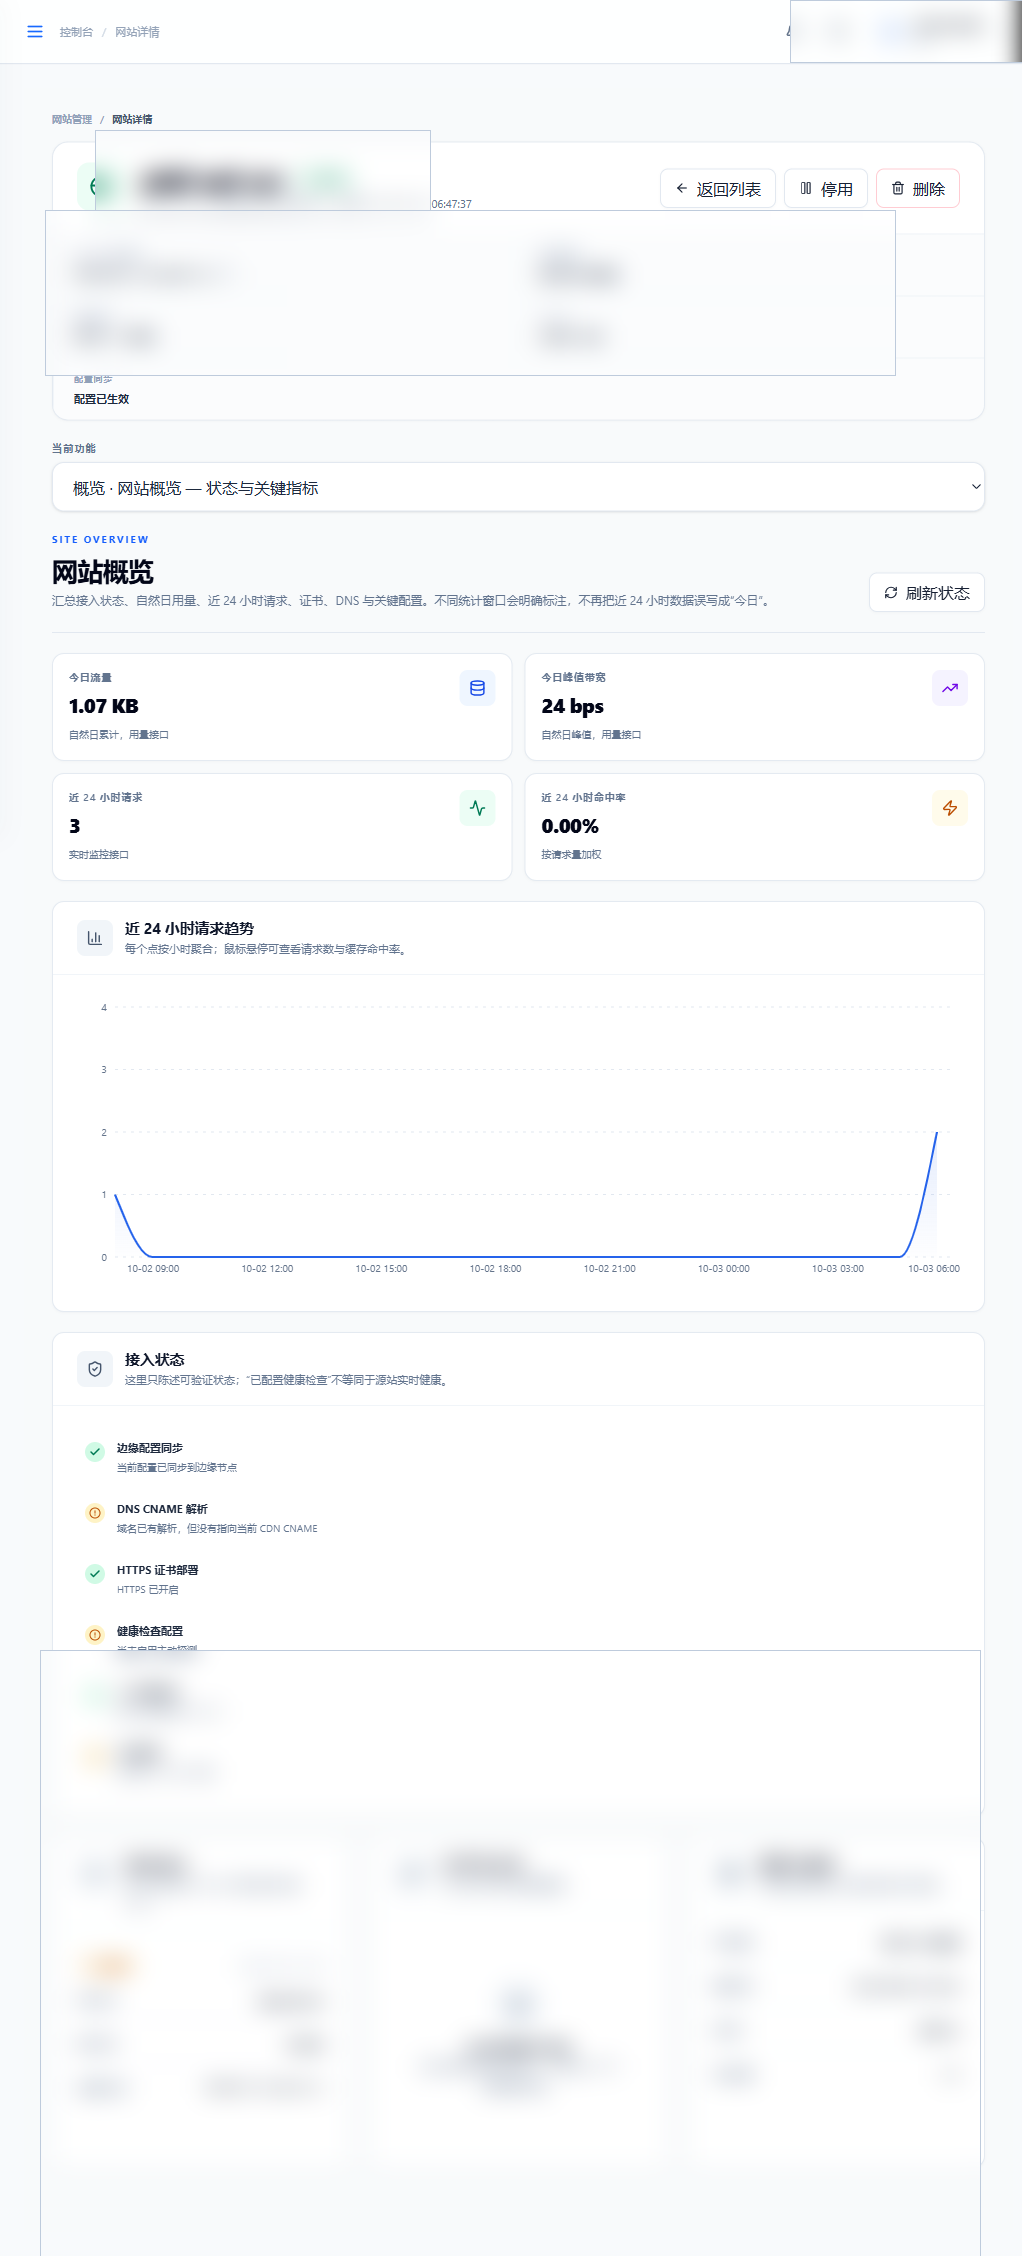This screenshot has height=2256, width=1022.
Task: Click the 配置已生效 status text
Action: 101,399
